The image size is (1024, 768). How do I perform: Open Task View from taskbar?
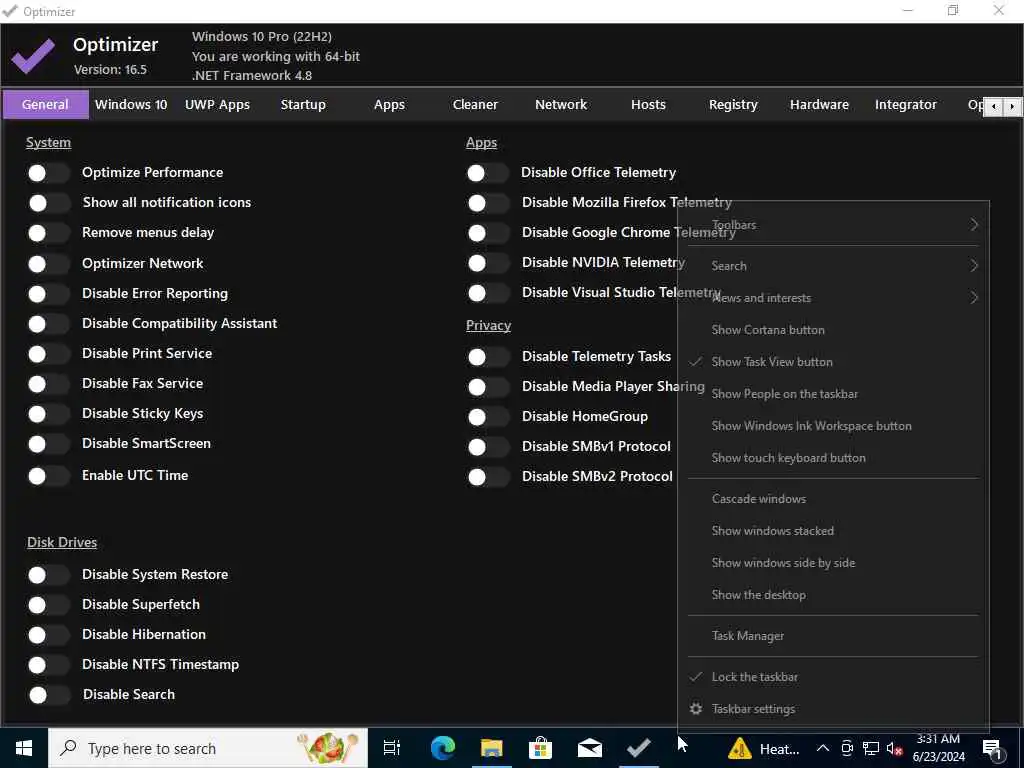pos(392,748)
